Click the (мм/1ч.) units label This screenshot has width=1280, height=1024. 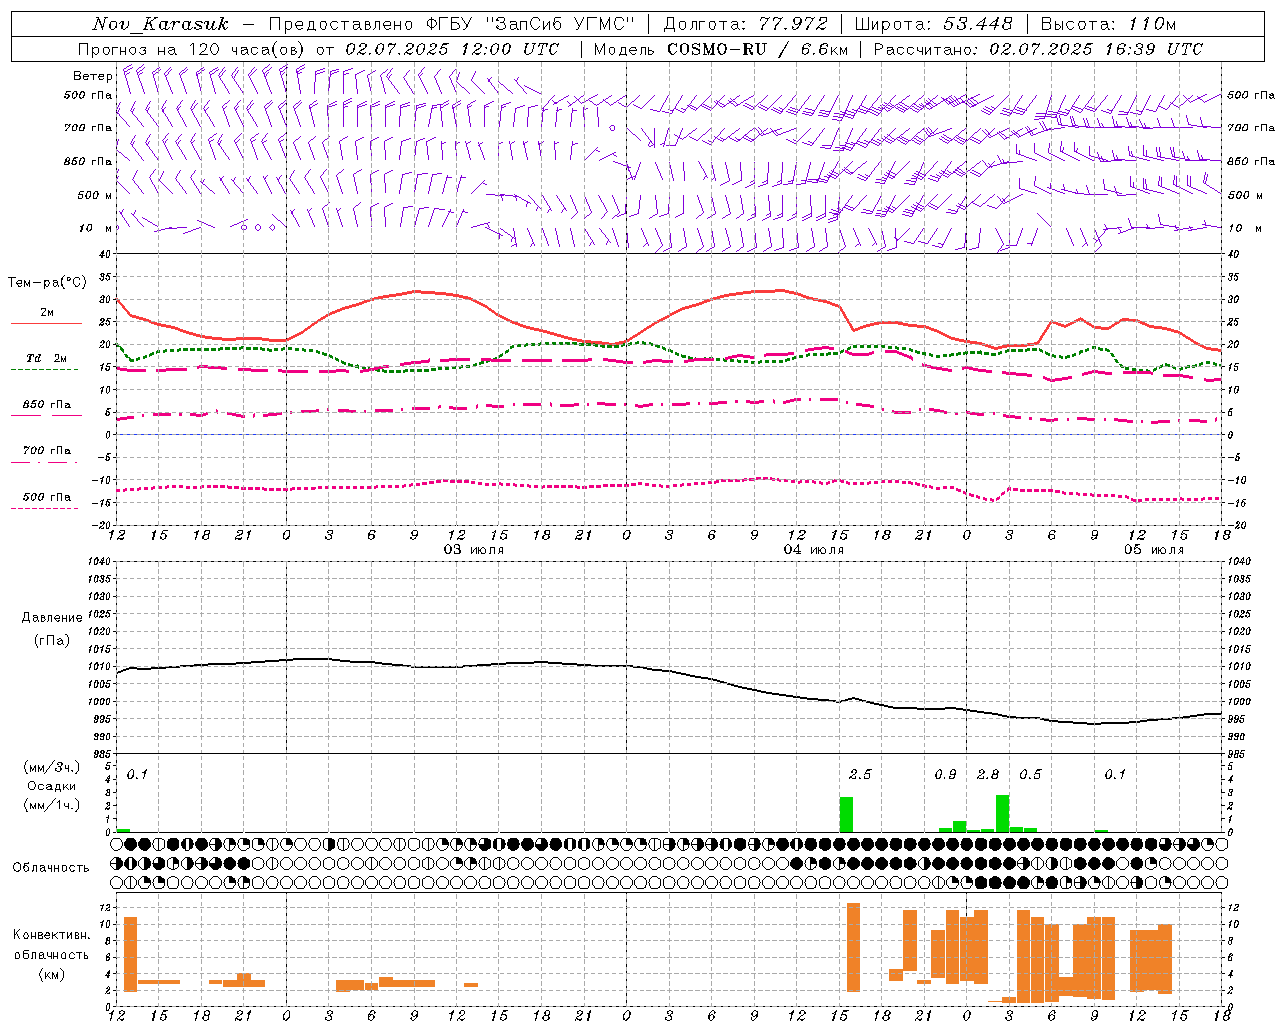click(52, 805)
